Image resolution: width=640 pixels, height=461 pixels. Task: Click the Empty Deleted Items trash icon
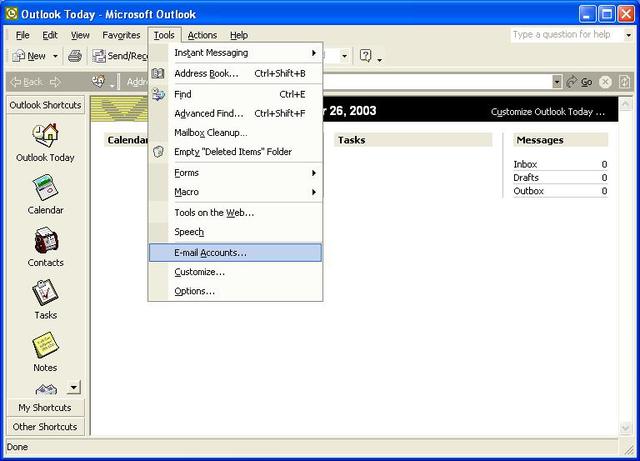[x=158, y=152]
